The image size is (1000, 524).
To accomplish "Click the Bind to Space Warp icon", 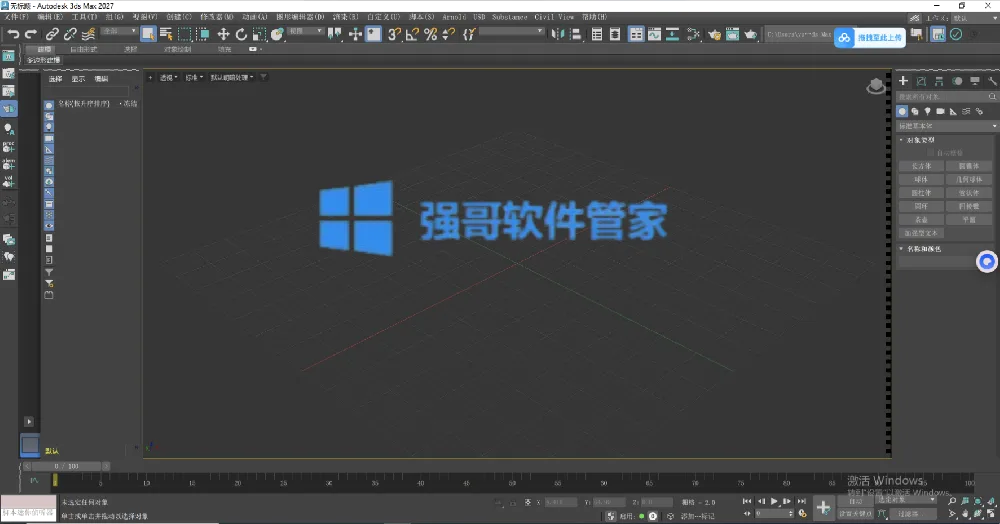I will click(x=88, y=34).
